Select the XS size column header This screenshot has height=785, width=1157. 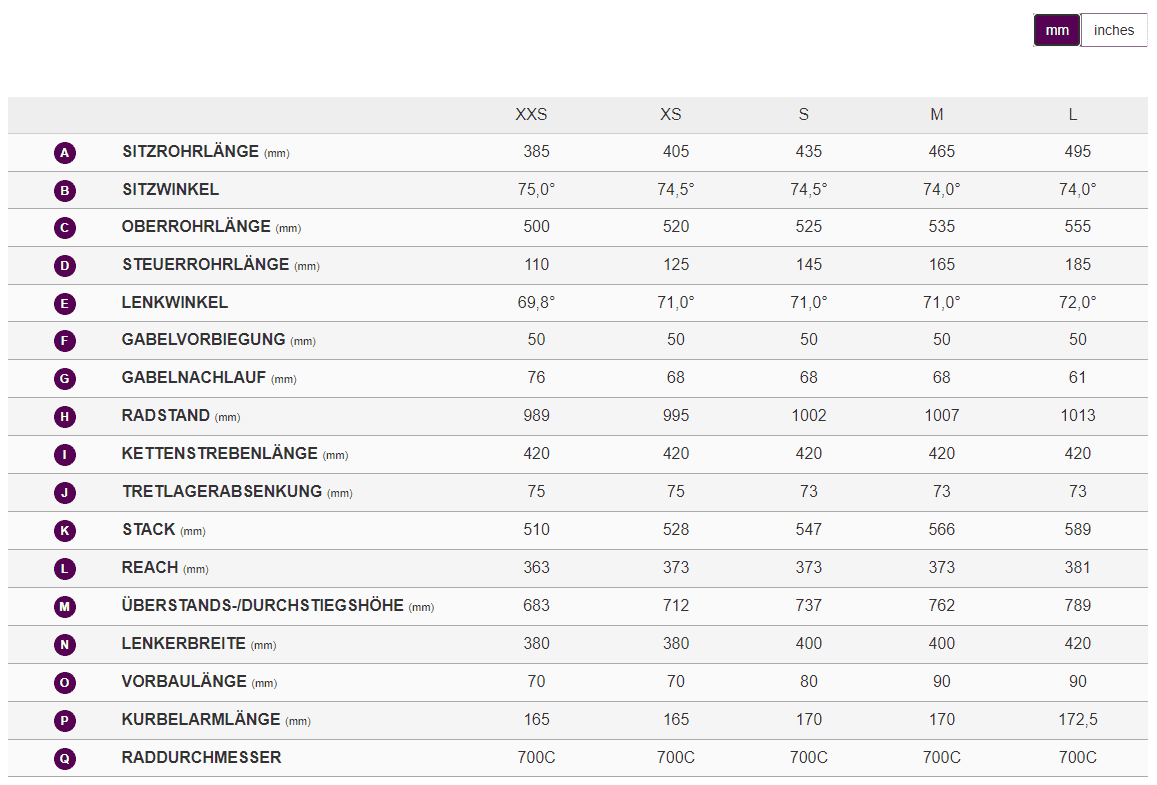tap(671, 114)
